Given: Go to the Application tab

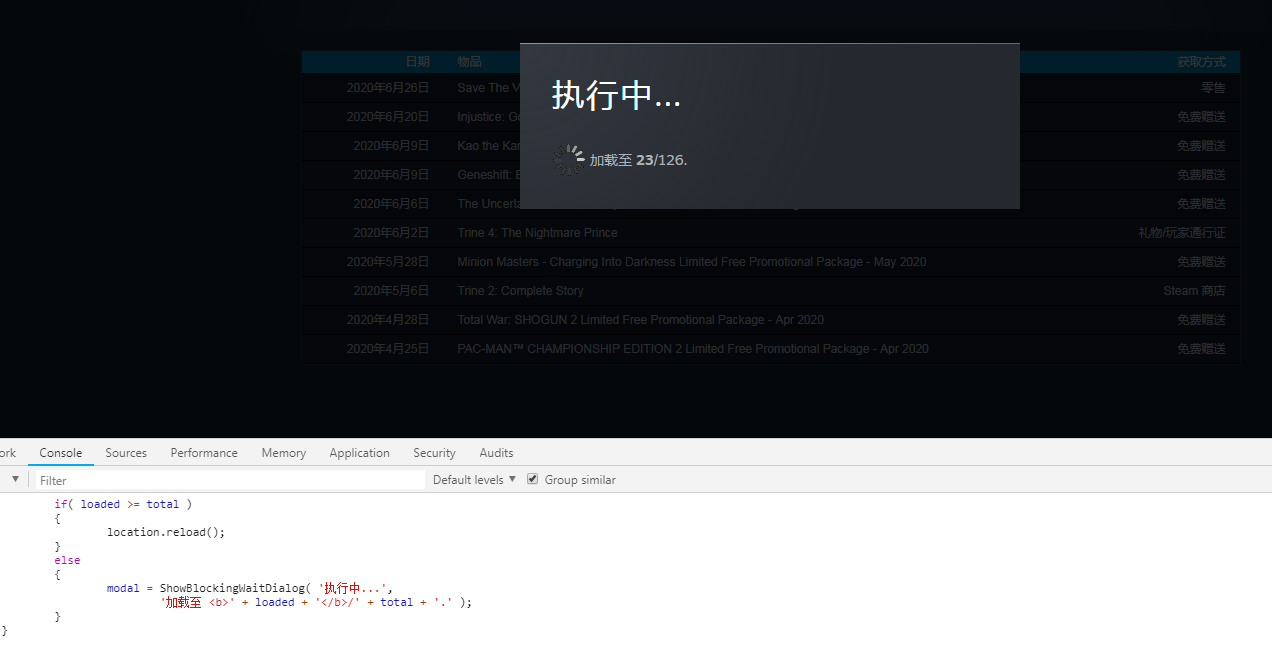Looking at the screenshot, I should pyautogui.click(x=359, y=453).
